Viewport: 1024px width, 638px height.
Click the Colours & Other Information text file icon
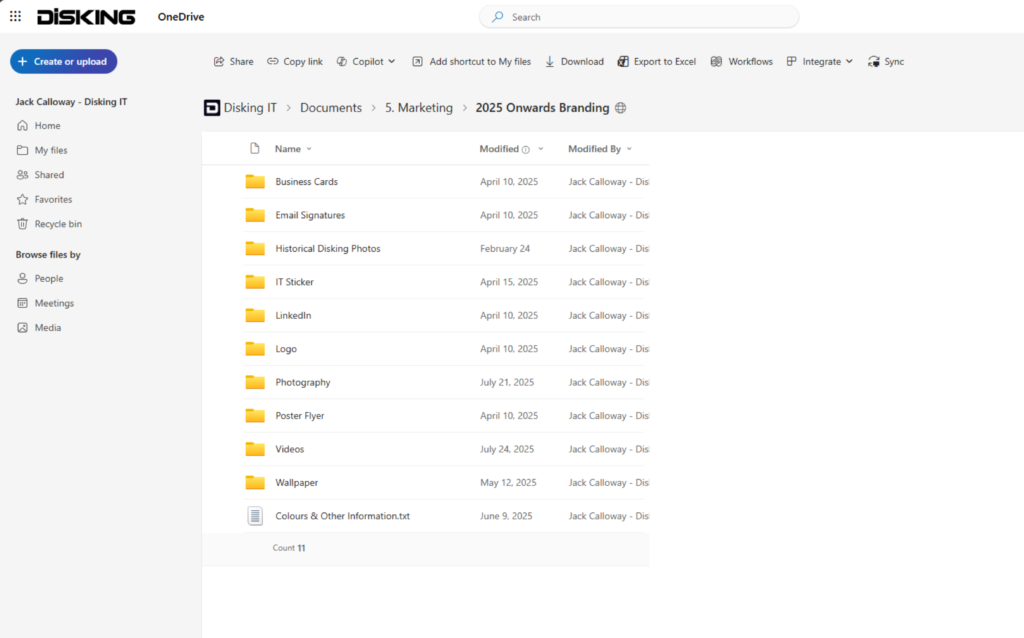[255, 516]
